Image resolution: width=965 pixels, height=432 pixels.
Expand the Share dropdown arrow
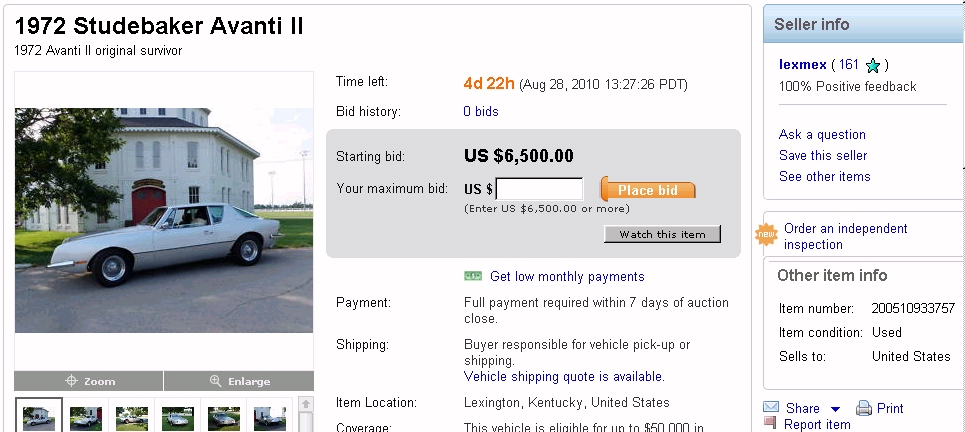(835, 409)
